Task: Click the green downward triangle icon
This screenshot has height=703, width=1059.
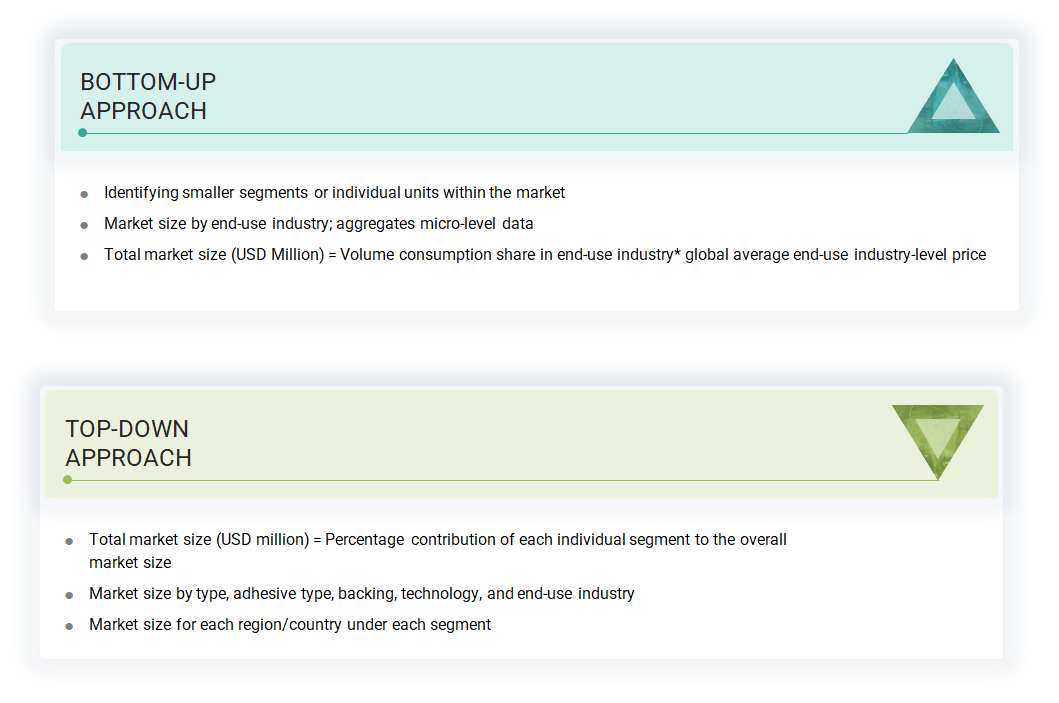Action: pos(938,436)
